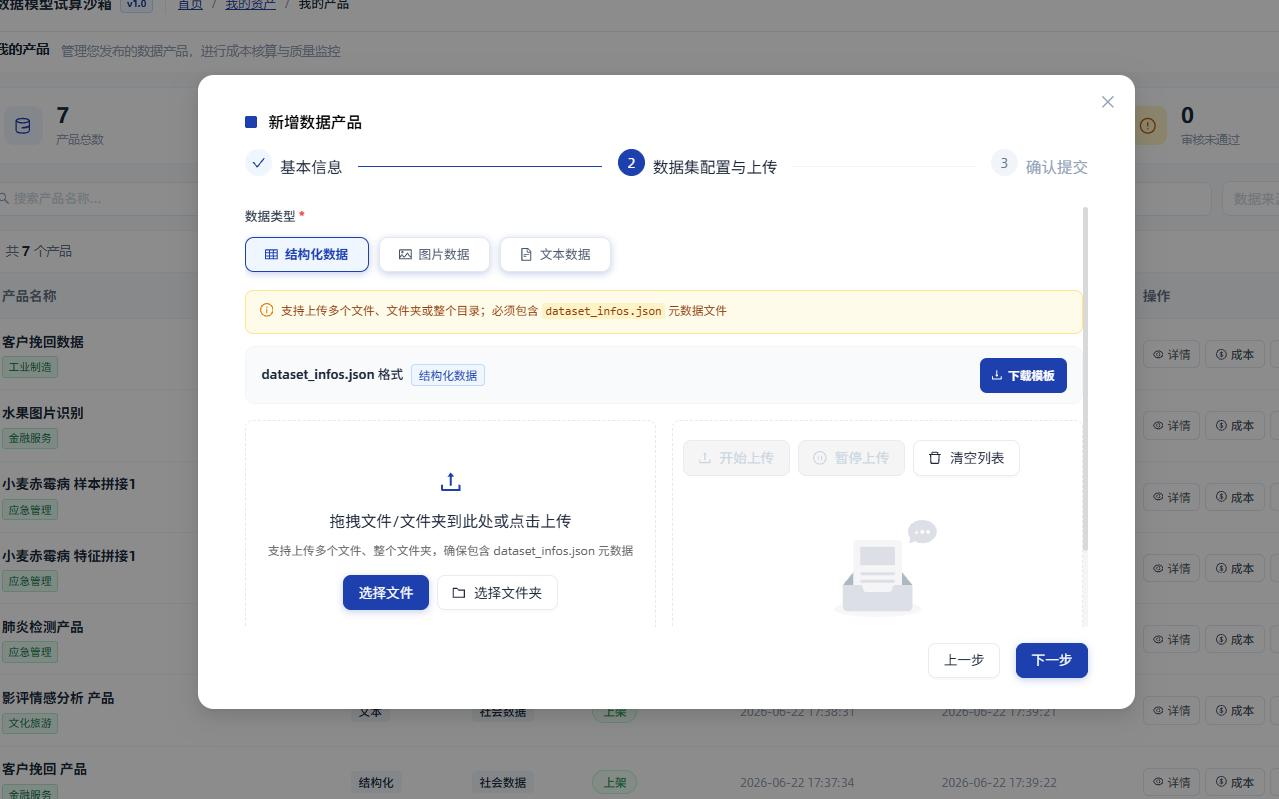Click the database icon next to 产品总数
This screenshot has height=799, width=1279.
[x=23, y=126]
